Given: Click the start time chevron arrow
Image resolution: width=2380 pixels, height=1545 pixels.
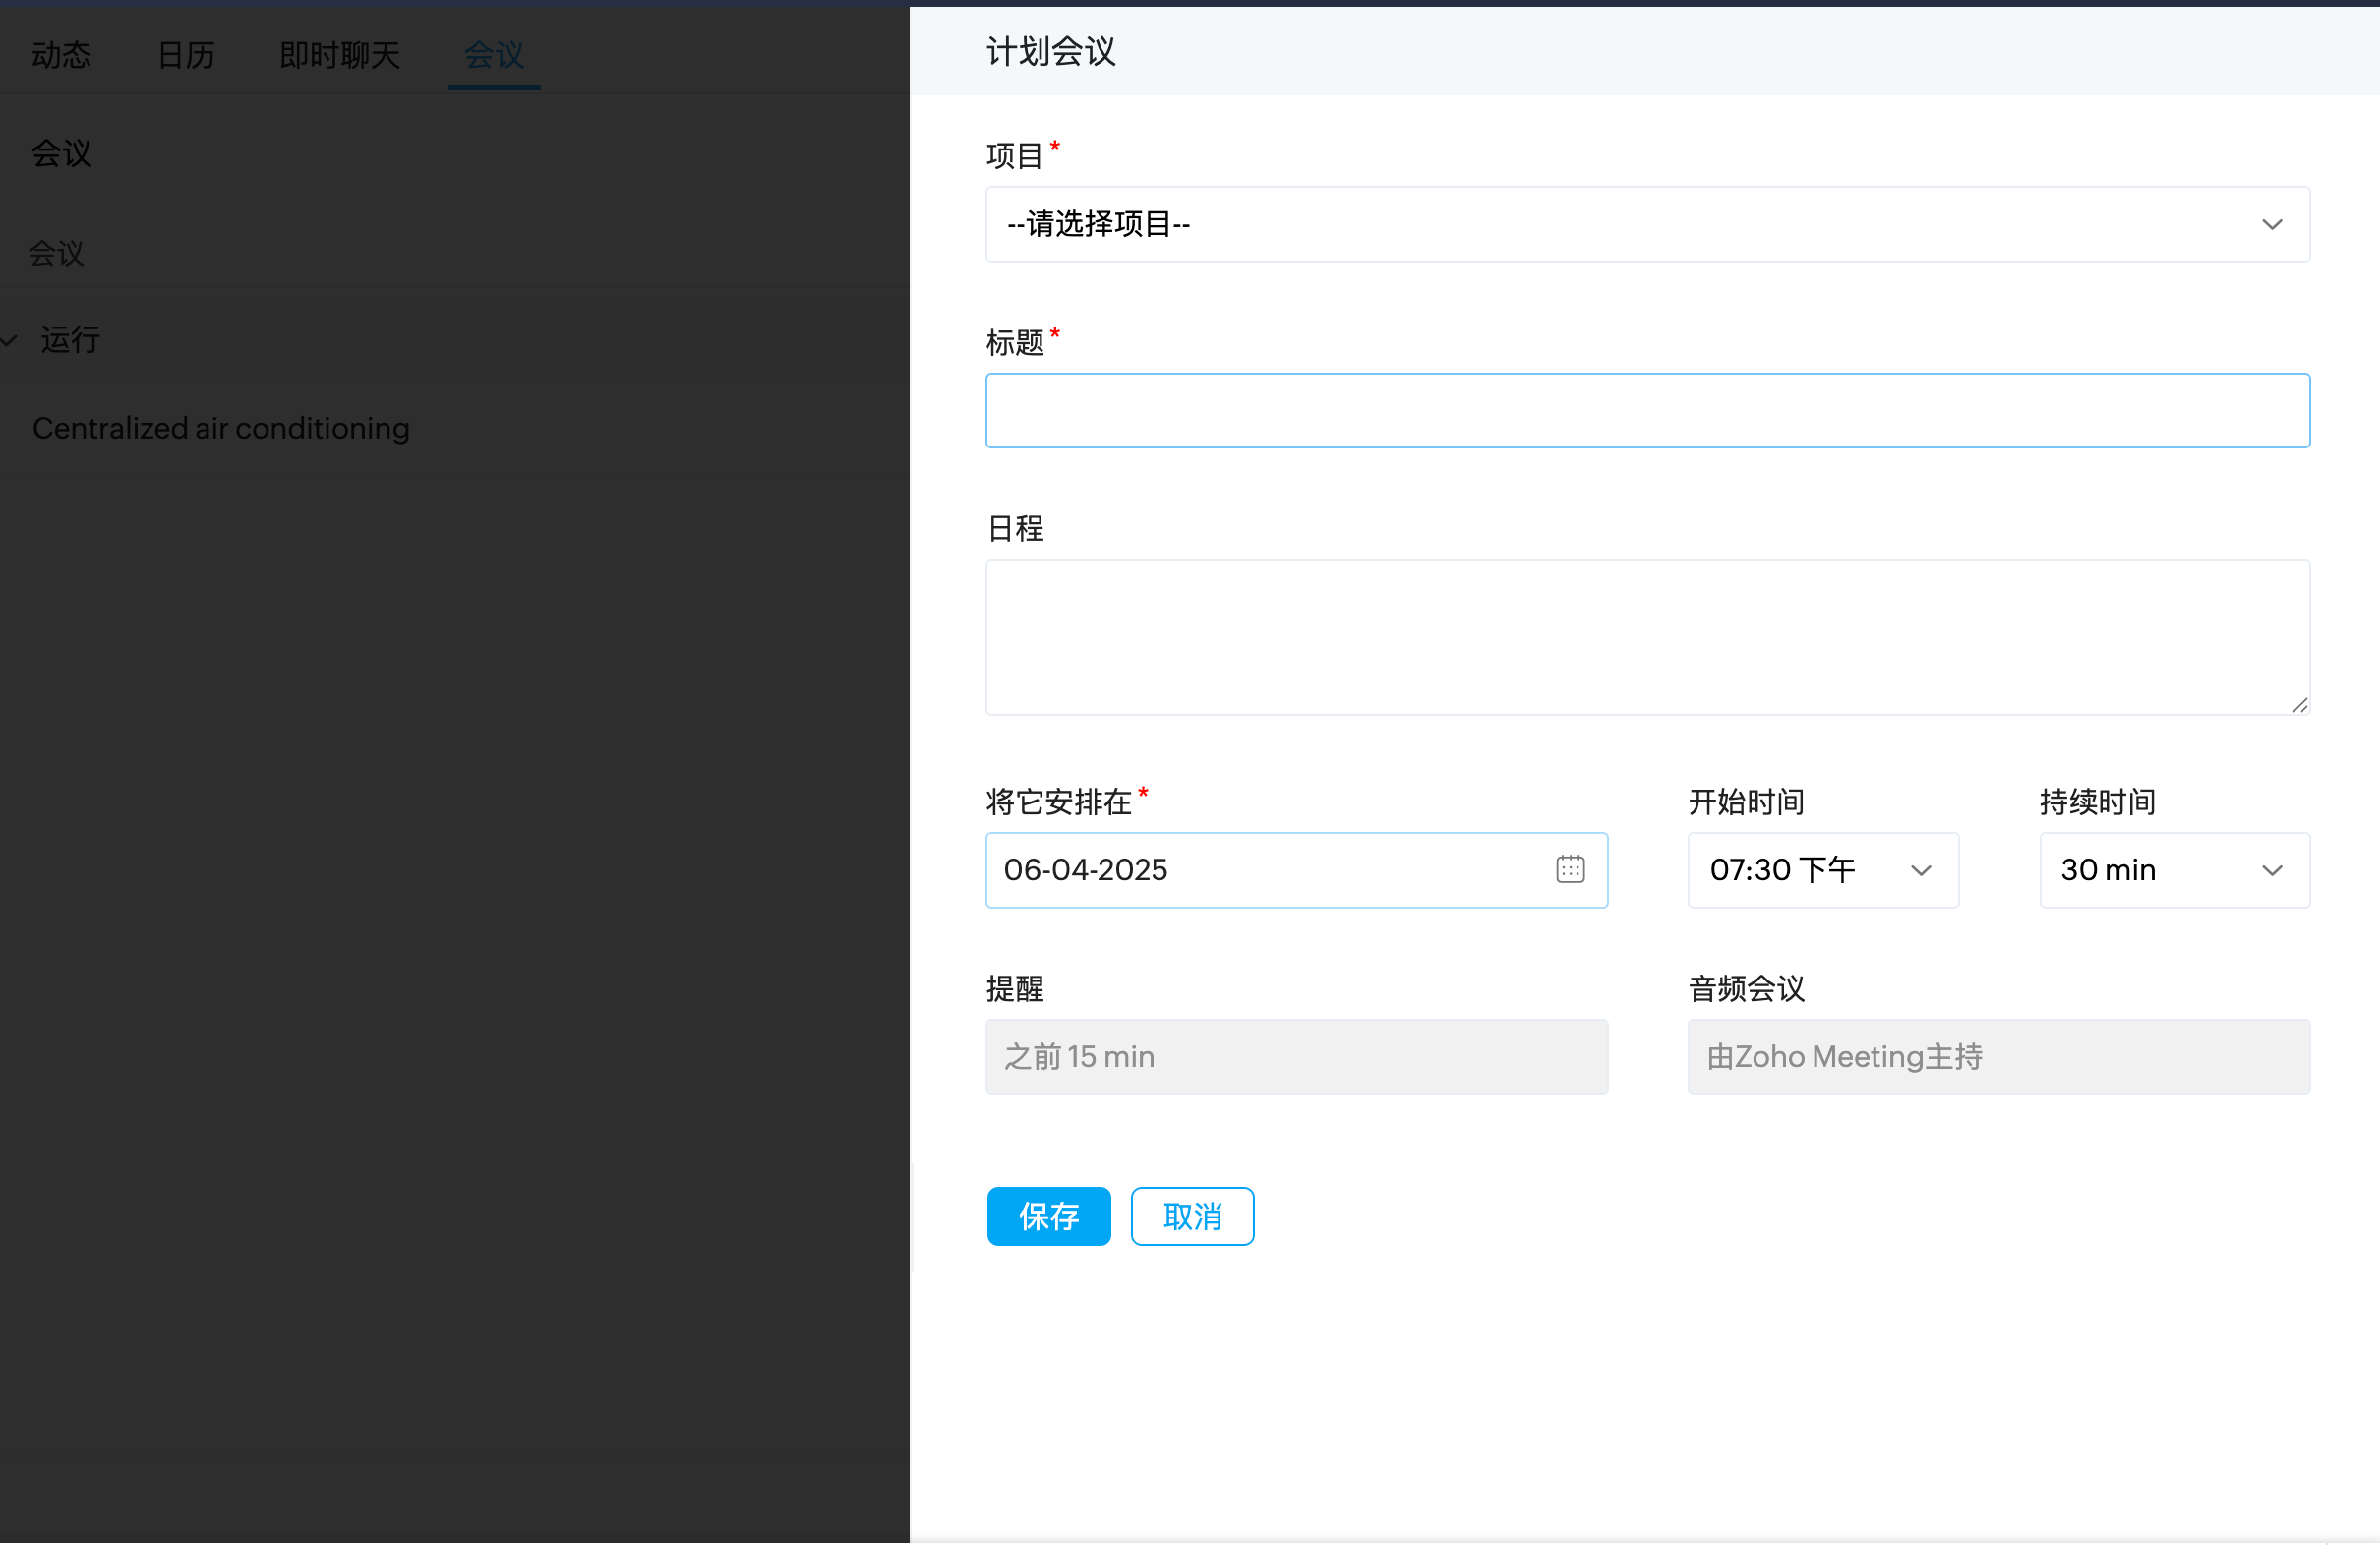Looking at the screenshot, I should 1920,870.
